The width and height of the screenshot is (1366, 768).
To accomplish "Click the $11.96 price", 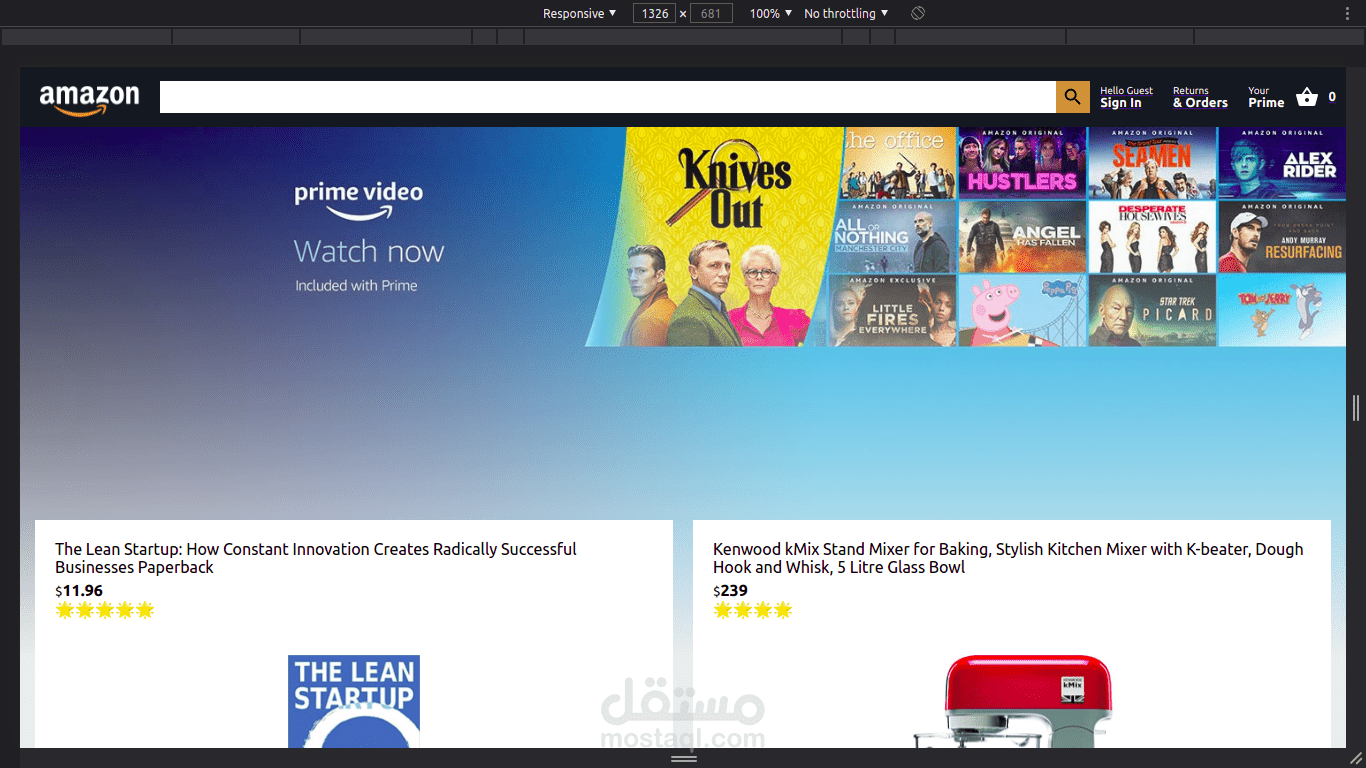I will pos(79,590).
